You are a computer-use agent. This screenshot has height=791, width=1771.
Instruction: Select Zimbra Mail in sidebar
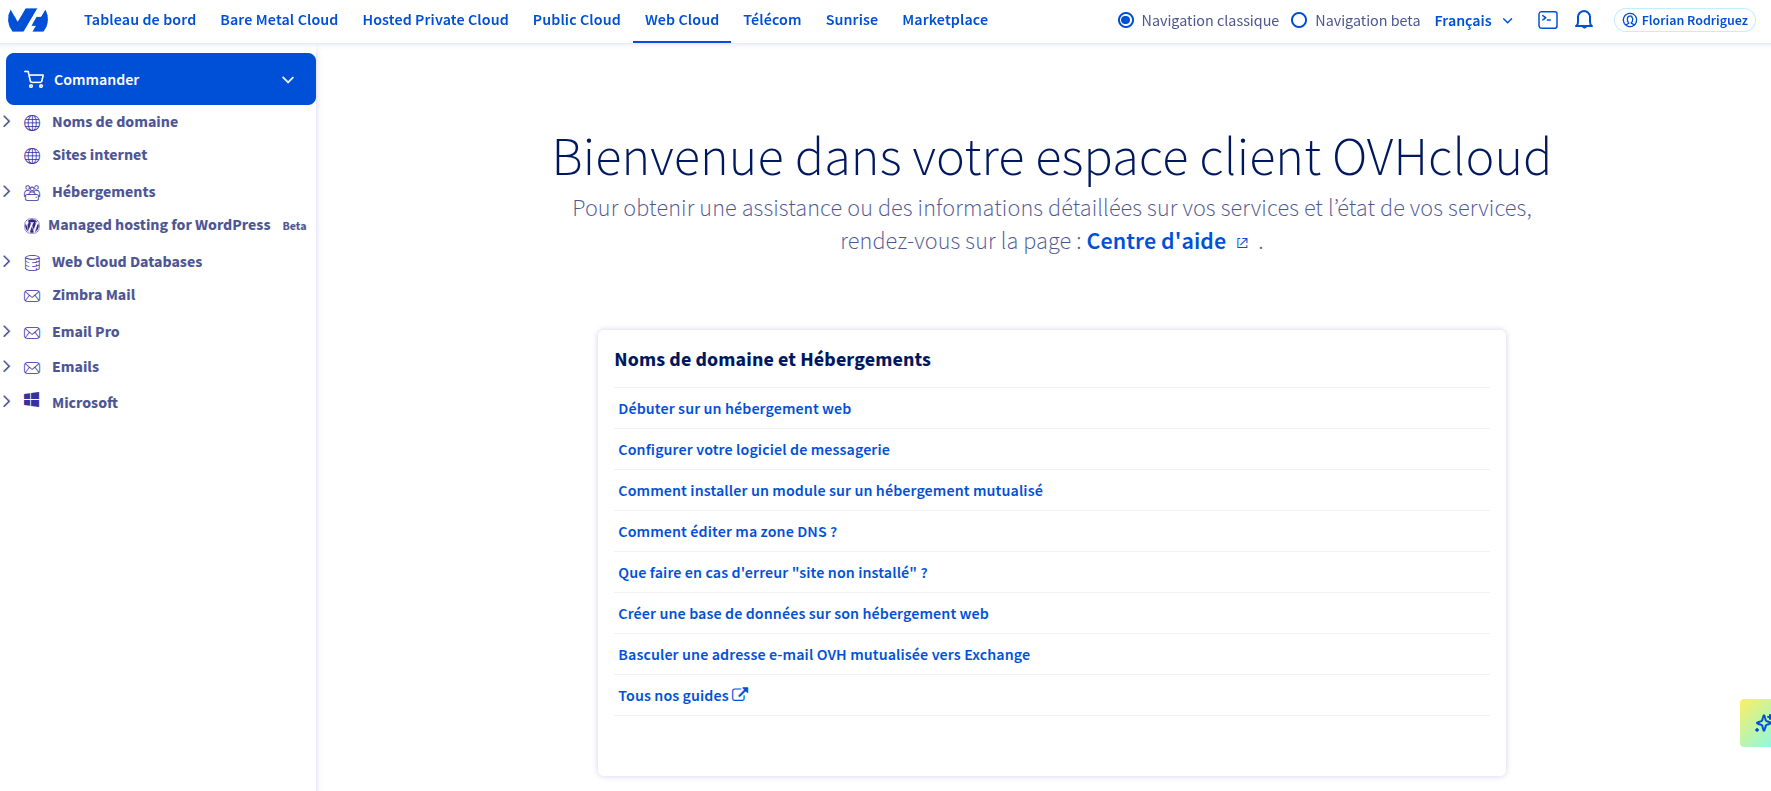click(x=93, y=295)
